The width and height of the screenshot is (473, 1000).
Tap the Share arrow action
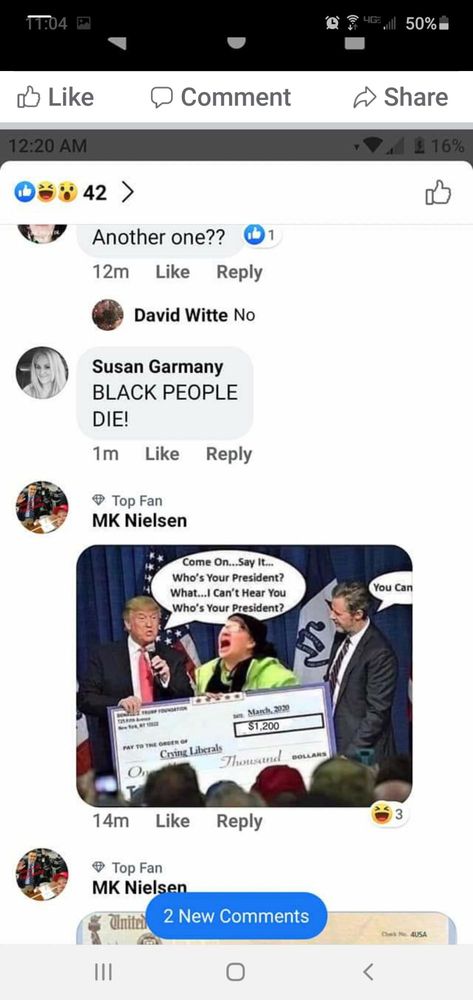click(400, 97)
